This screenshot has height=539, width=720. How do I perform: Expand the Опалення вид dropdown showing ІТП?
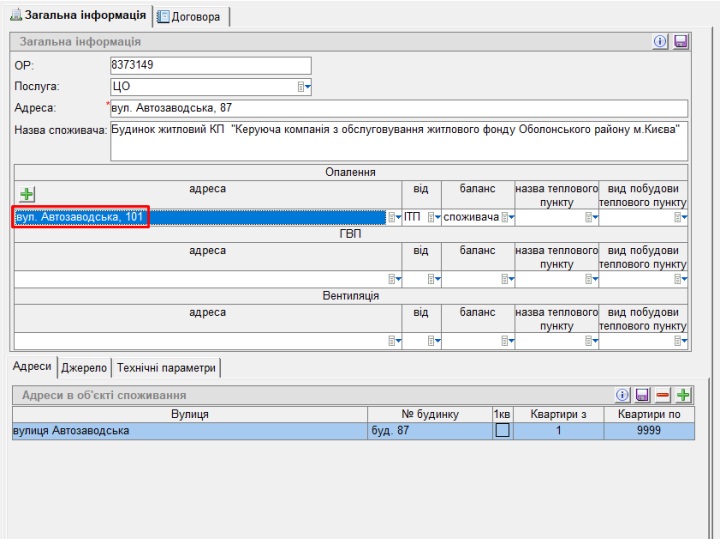433,217
